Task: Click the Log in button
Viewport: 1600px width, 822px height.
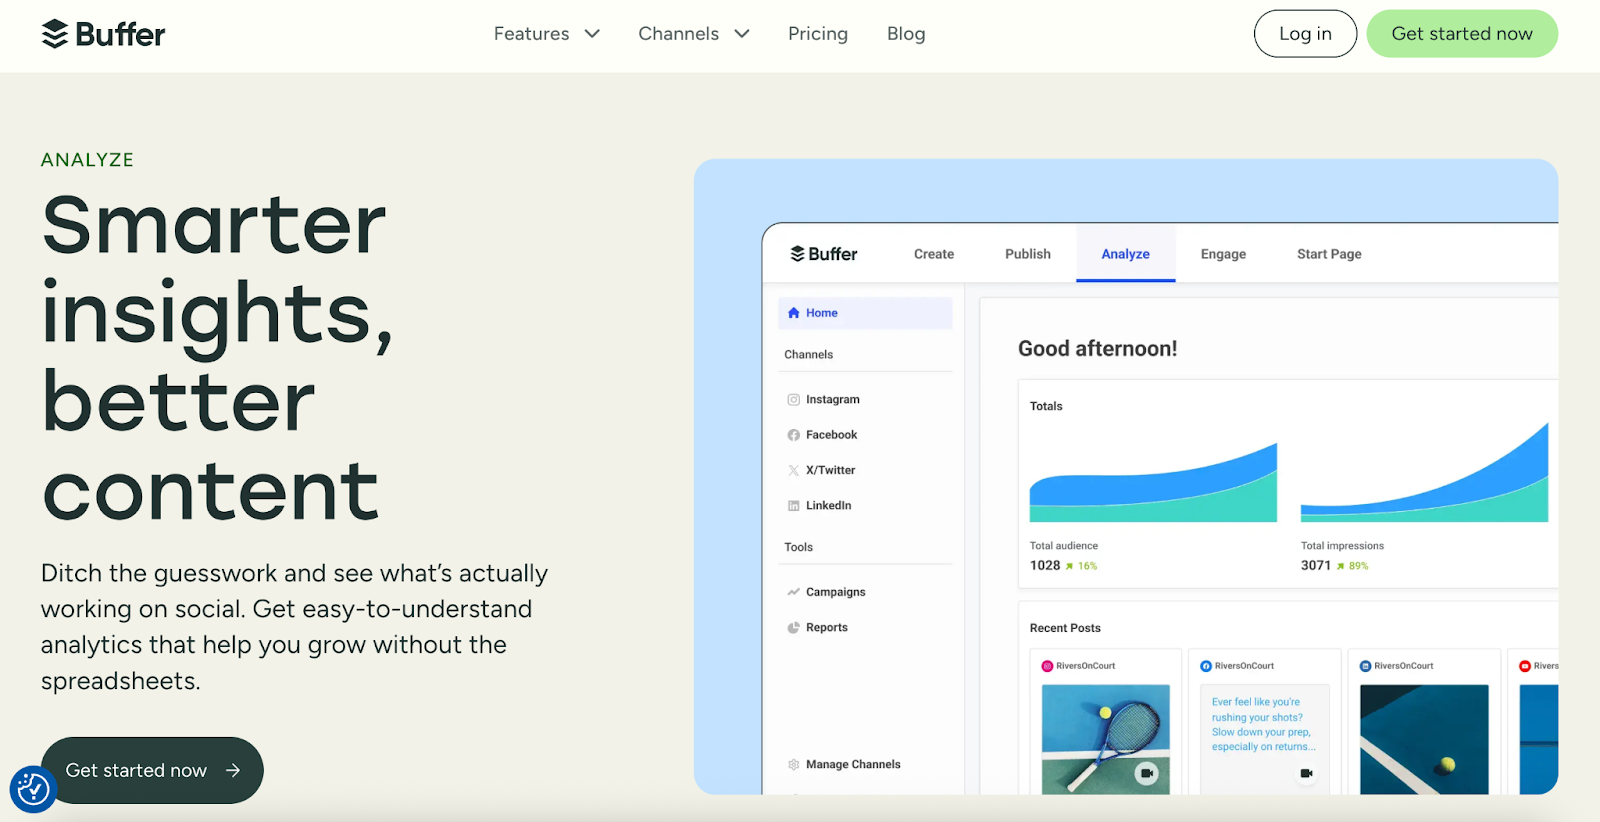Action: (x=1305, y=34)
